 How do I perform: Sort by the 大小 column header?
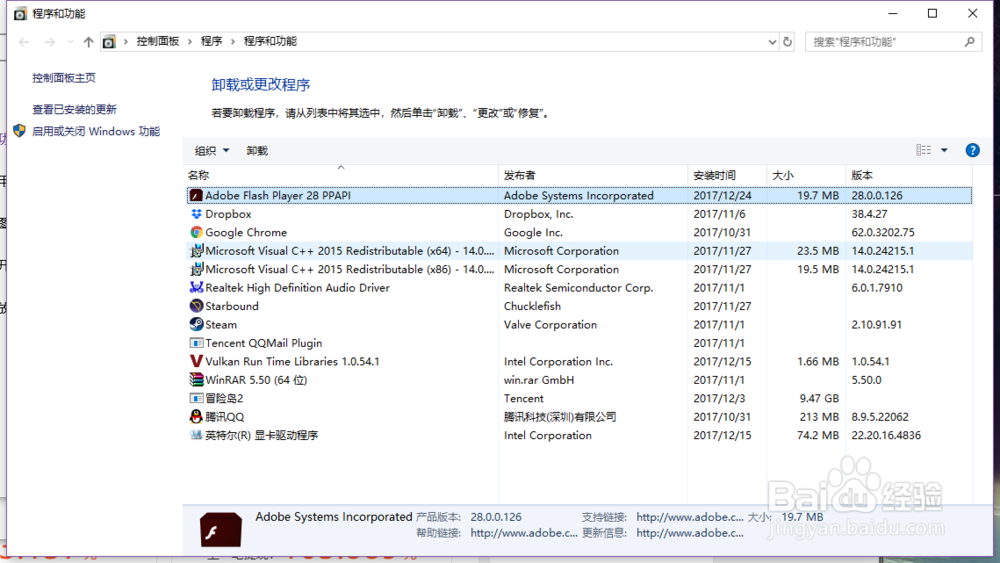(806, 175)
